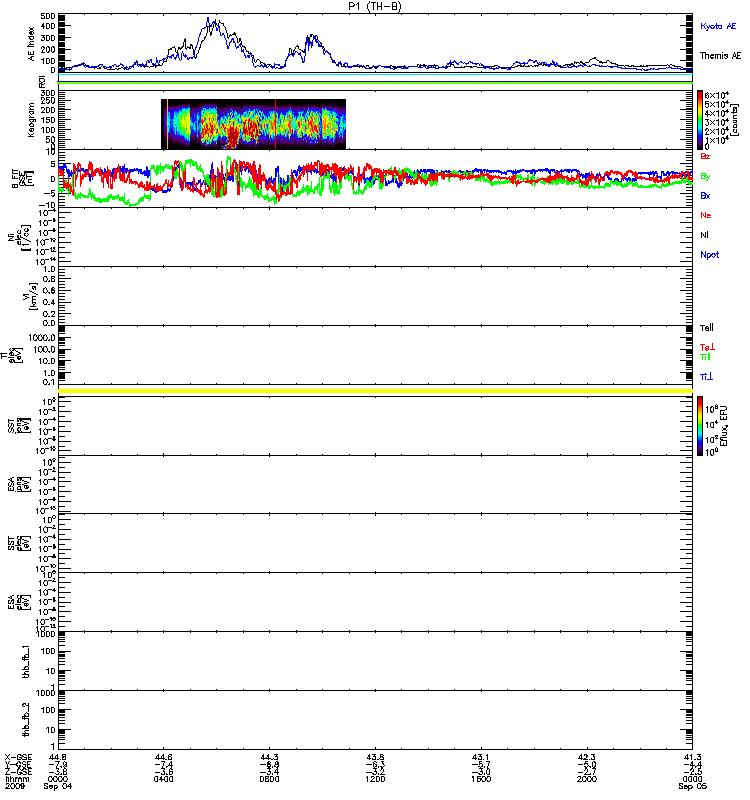Viewport: 750px width, 800px height.
Task: Click the X-GSE value 43.1
Action: tap(481, 757)
